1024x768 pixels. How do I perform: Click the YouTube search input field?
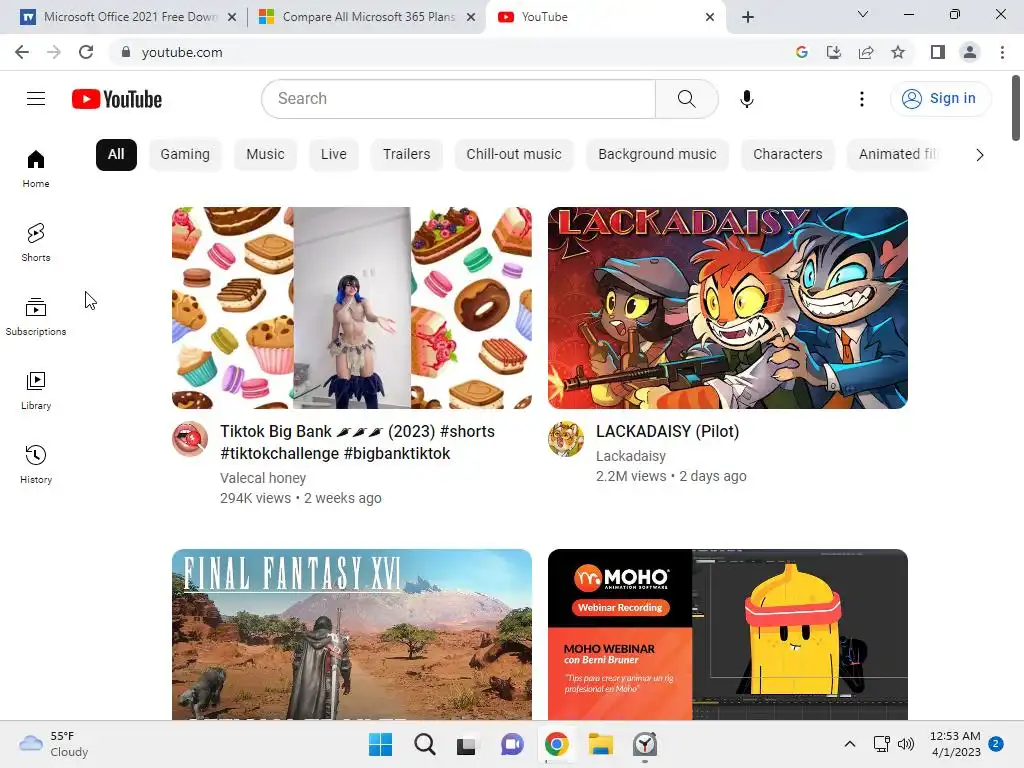coord(458,99)
